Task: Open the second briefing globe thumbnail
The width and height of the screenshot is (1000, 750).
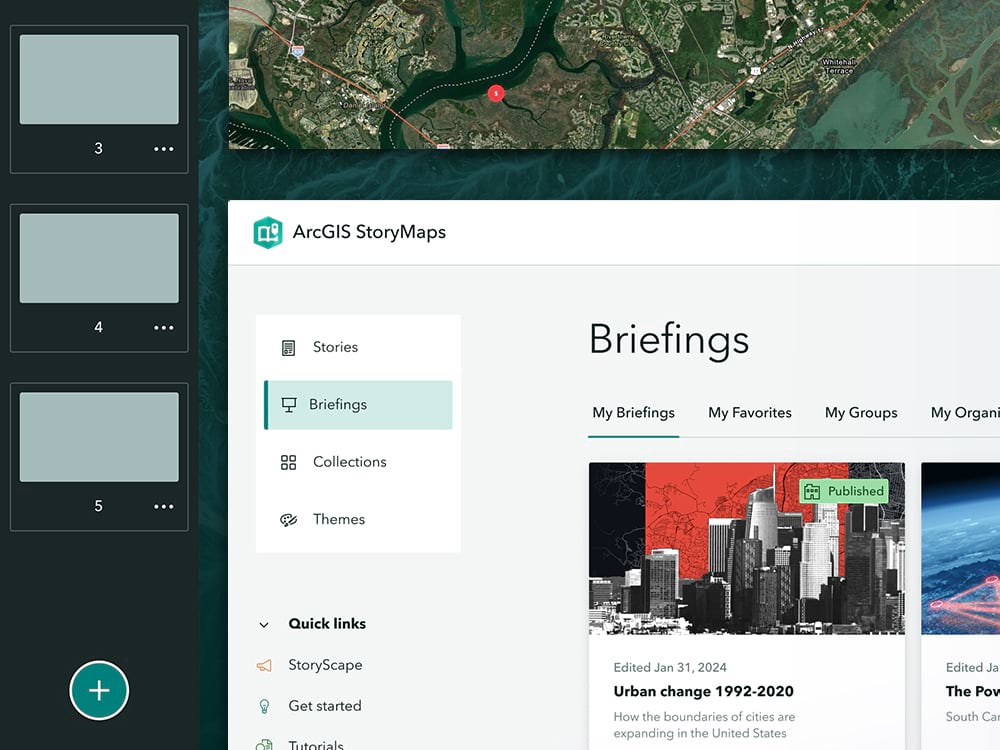Action: coord(960,548)
